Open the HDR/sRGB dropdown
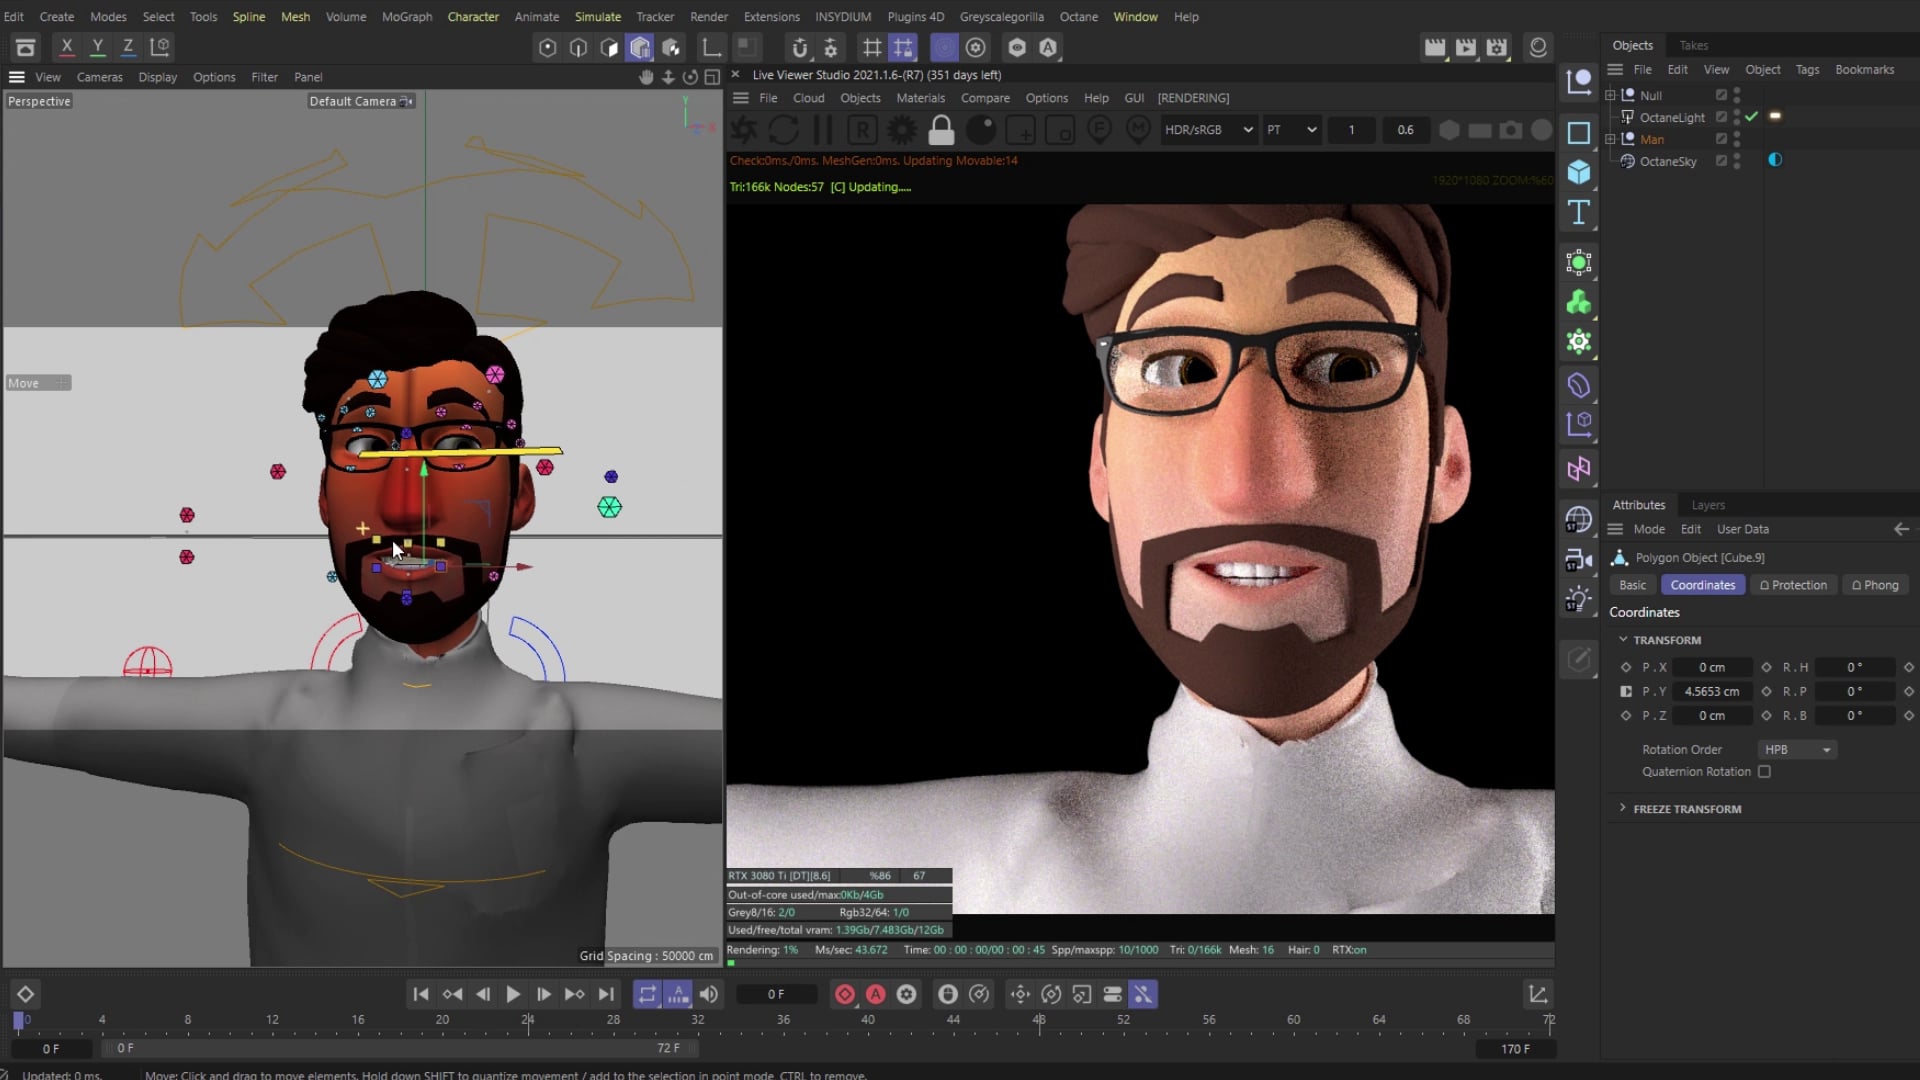Viewport: 1920px width, 1080px height. point(1208,130)
